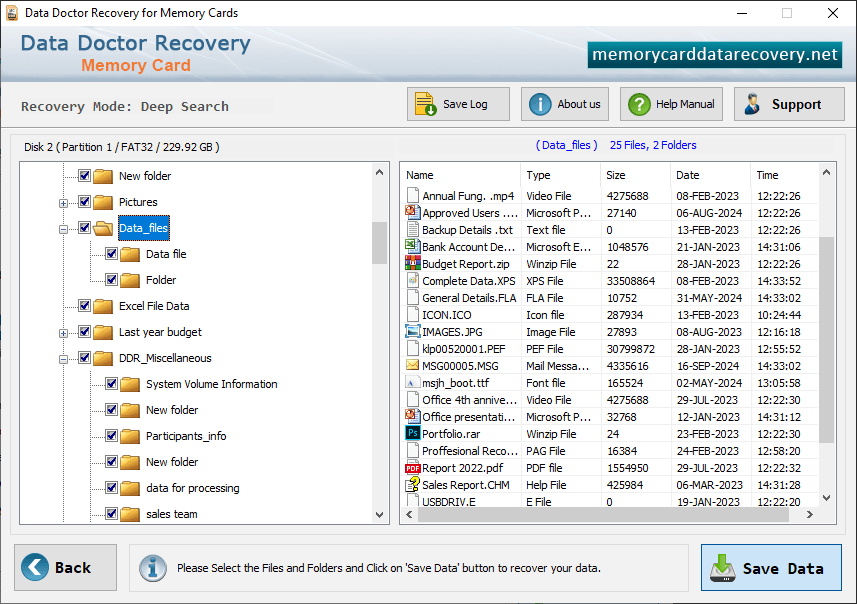Click the file list horizontal scrollbar thumb
Viewport: 857px width, 604px height.
coord(603,515)
